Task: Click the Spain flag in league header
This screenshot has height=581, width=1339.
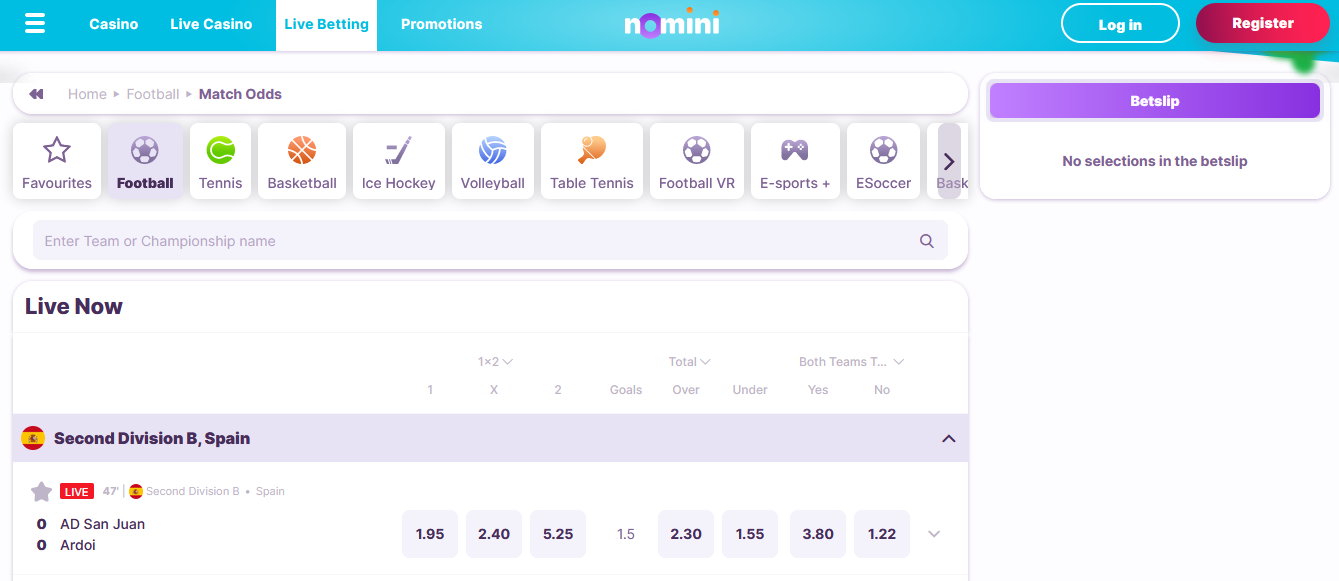Action: point(33,438)
